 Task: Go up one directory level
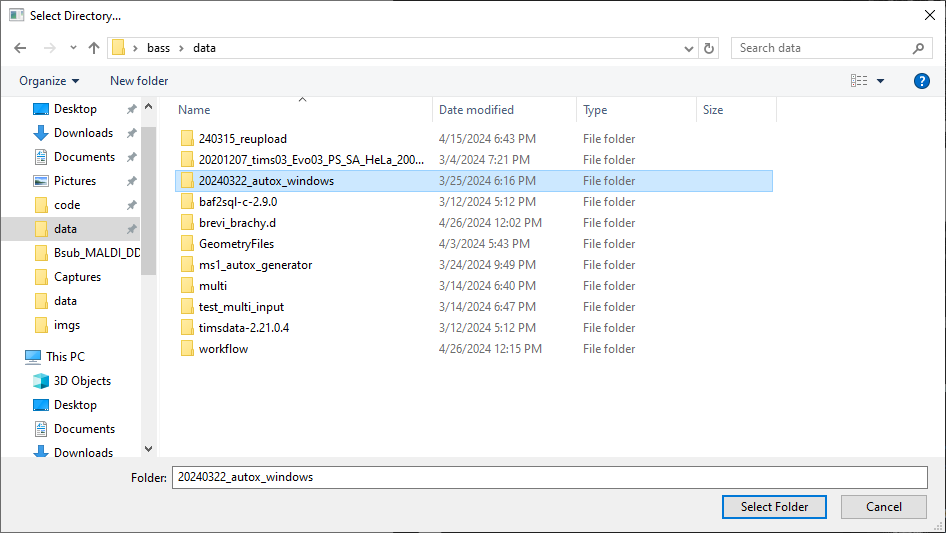[94, 48]
